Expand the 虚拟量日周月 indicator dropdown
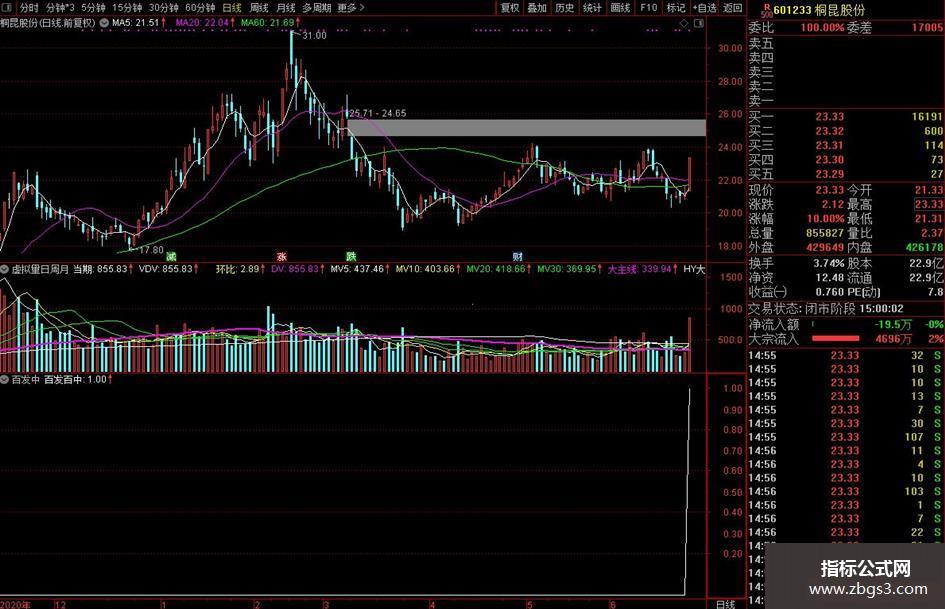Screen dimensions: 945x609 coord(5,269)
